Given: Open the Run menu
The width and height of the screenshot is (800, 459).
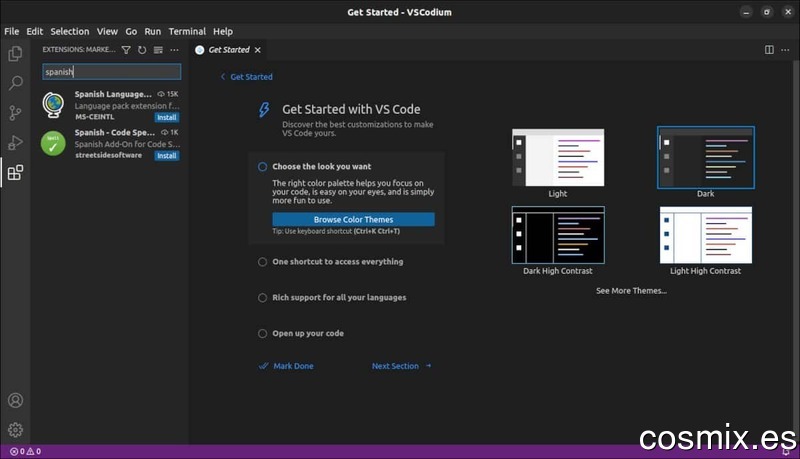Looking at the screenshot, I should [x=153, y=31].
